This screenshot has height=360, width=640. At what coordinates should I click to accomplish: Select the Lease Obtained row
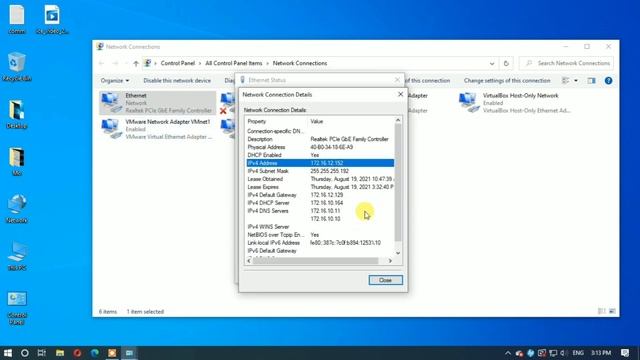[x=320, y=179]
